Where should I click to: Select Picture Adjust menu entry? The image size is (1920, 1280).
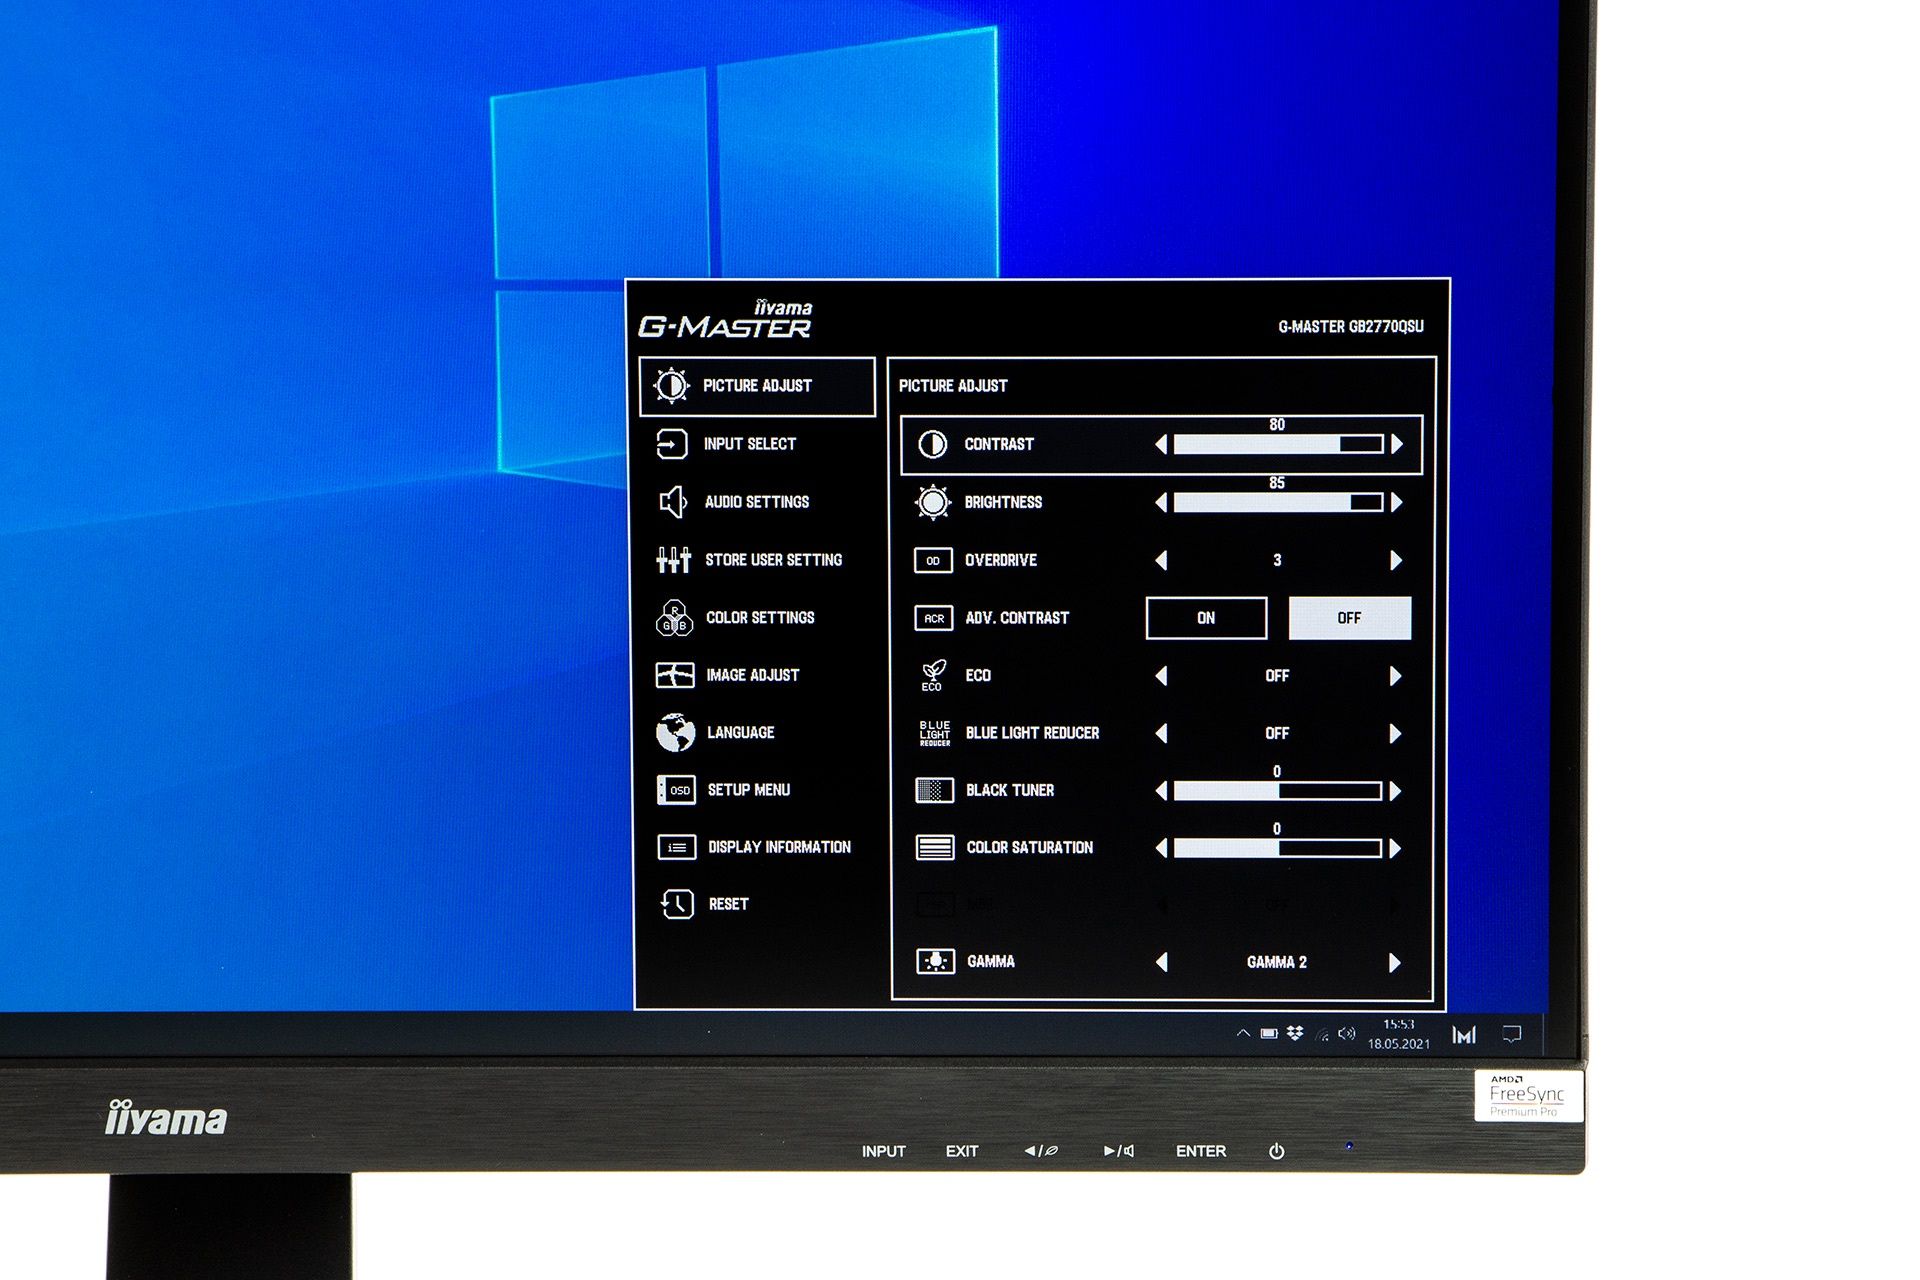click(x=757, y=386)
